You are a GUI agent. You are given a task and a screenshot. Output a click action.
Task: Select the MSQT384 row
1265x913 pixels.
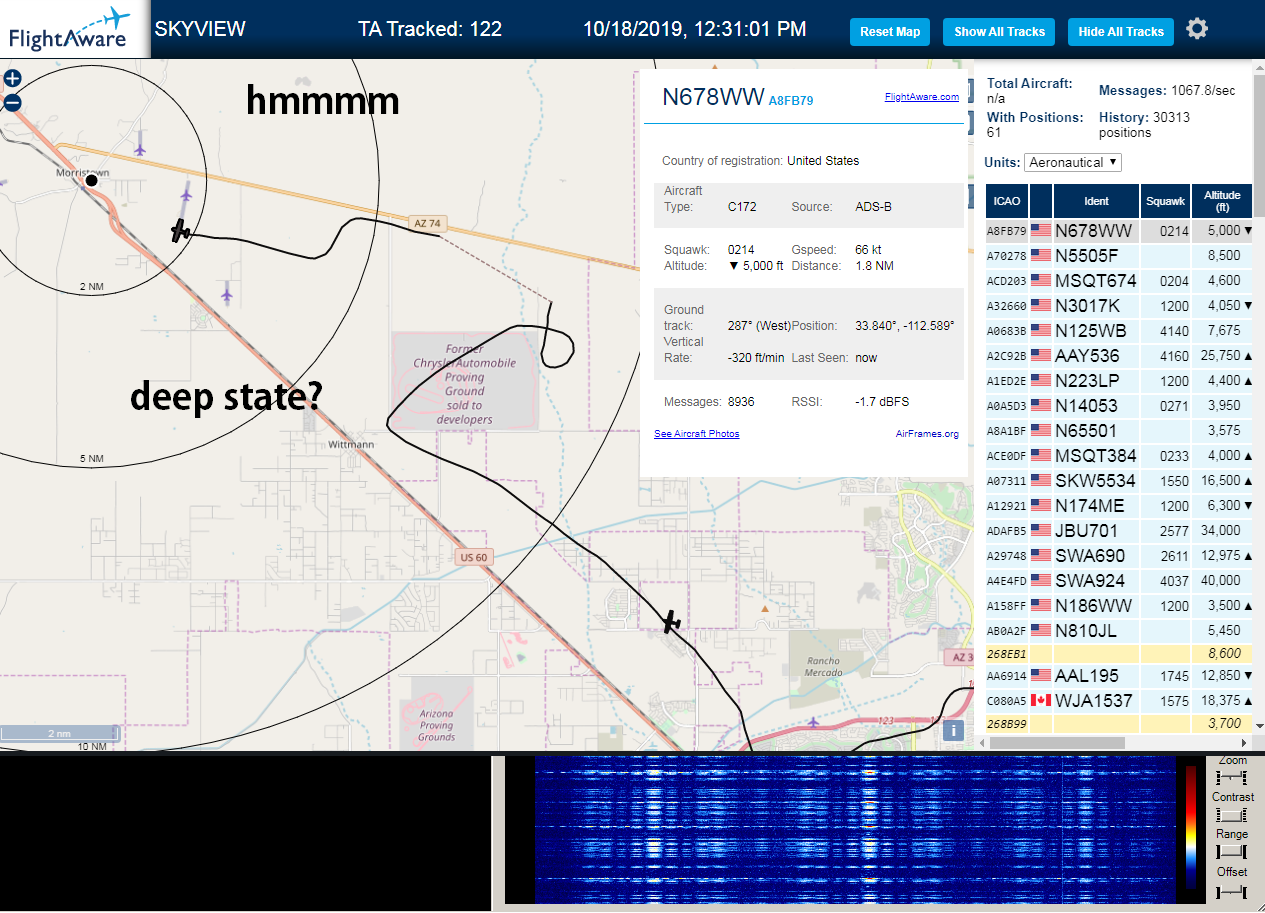[x=1119, y=455]
